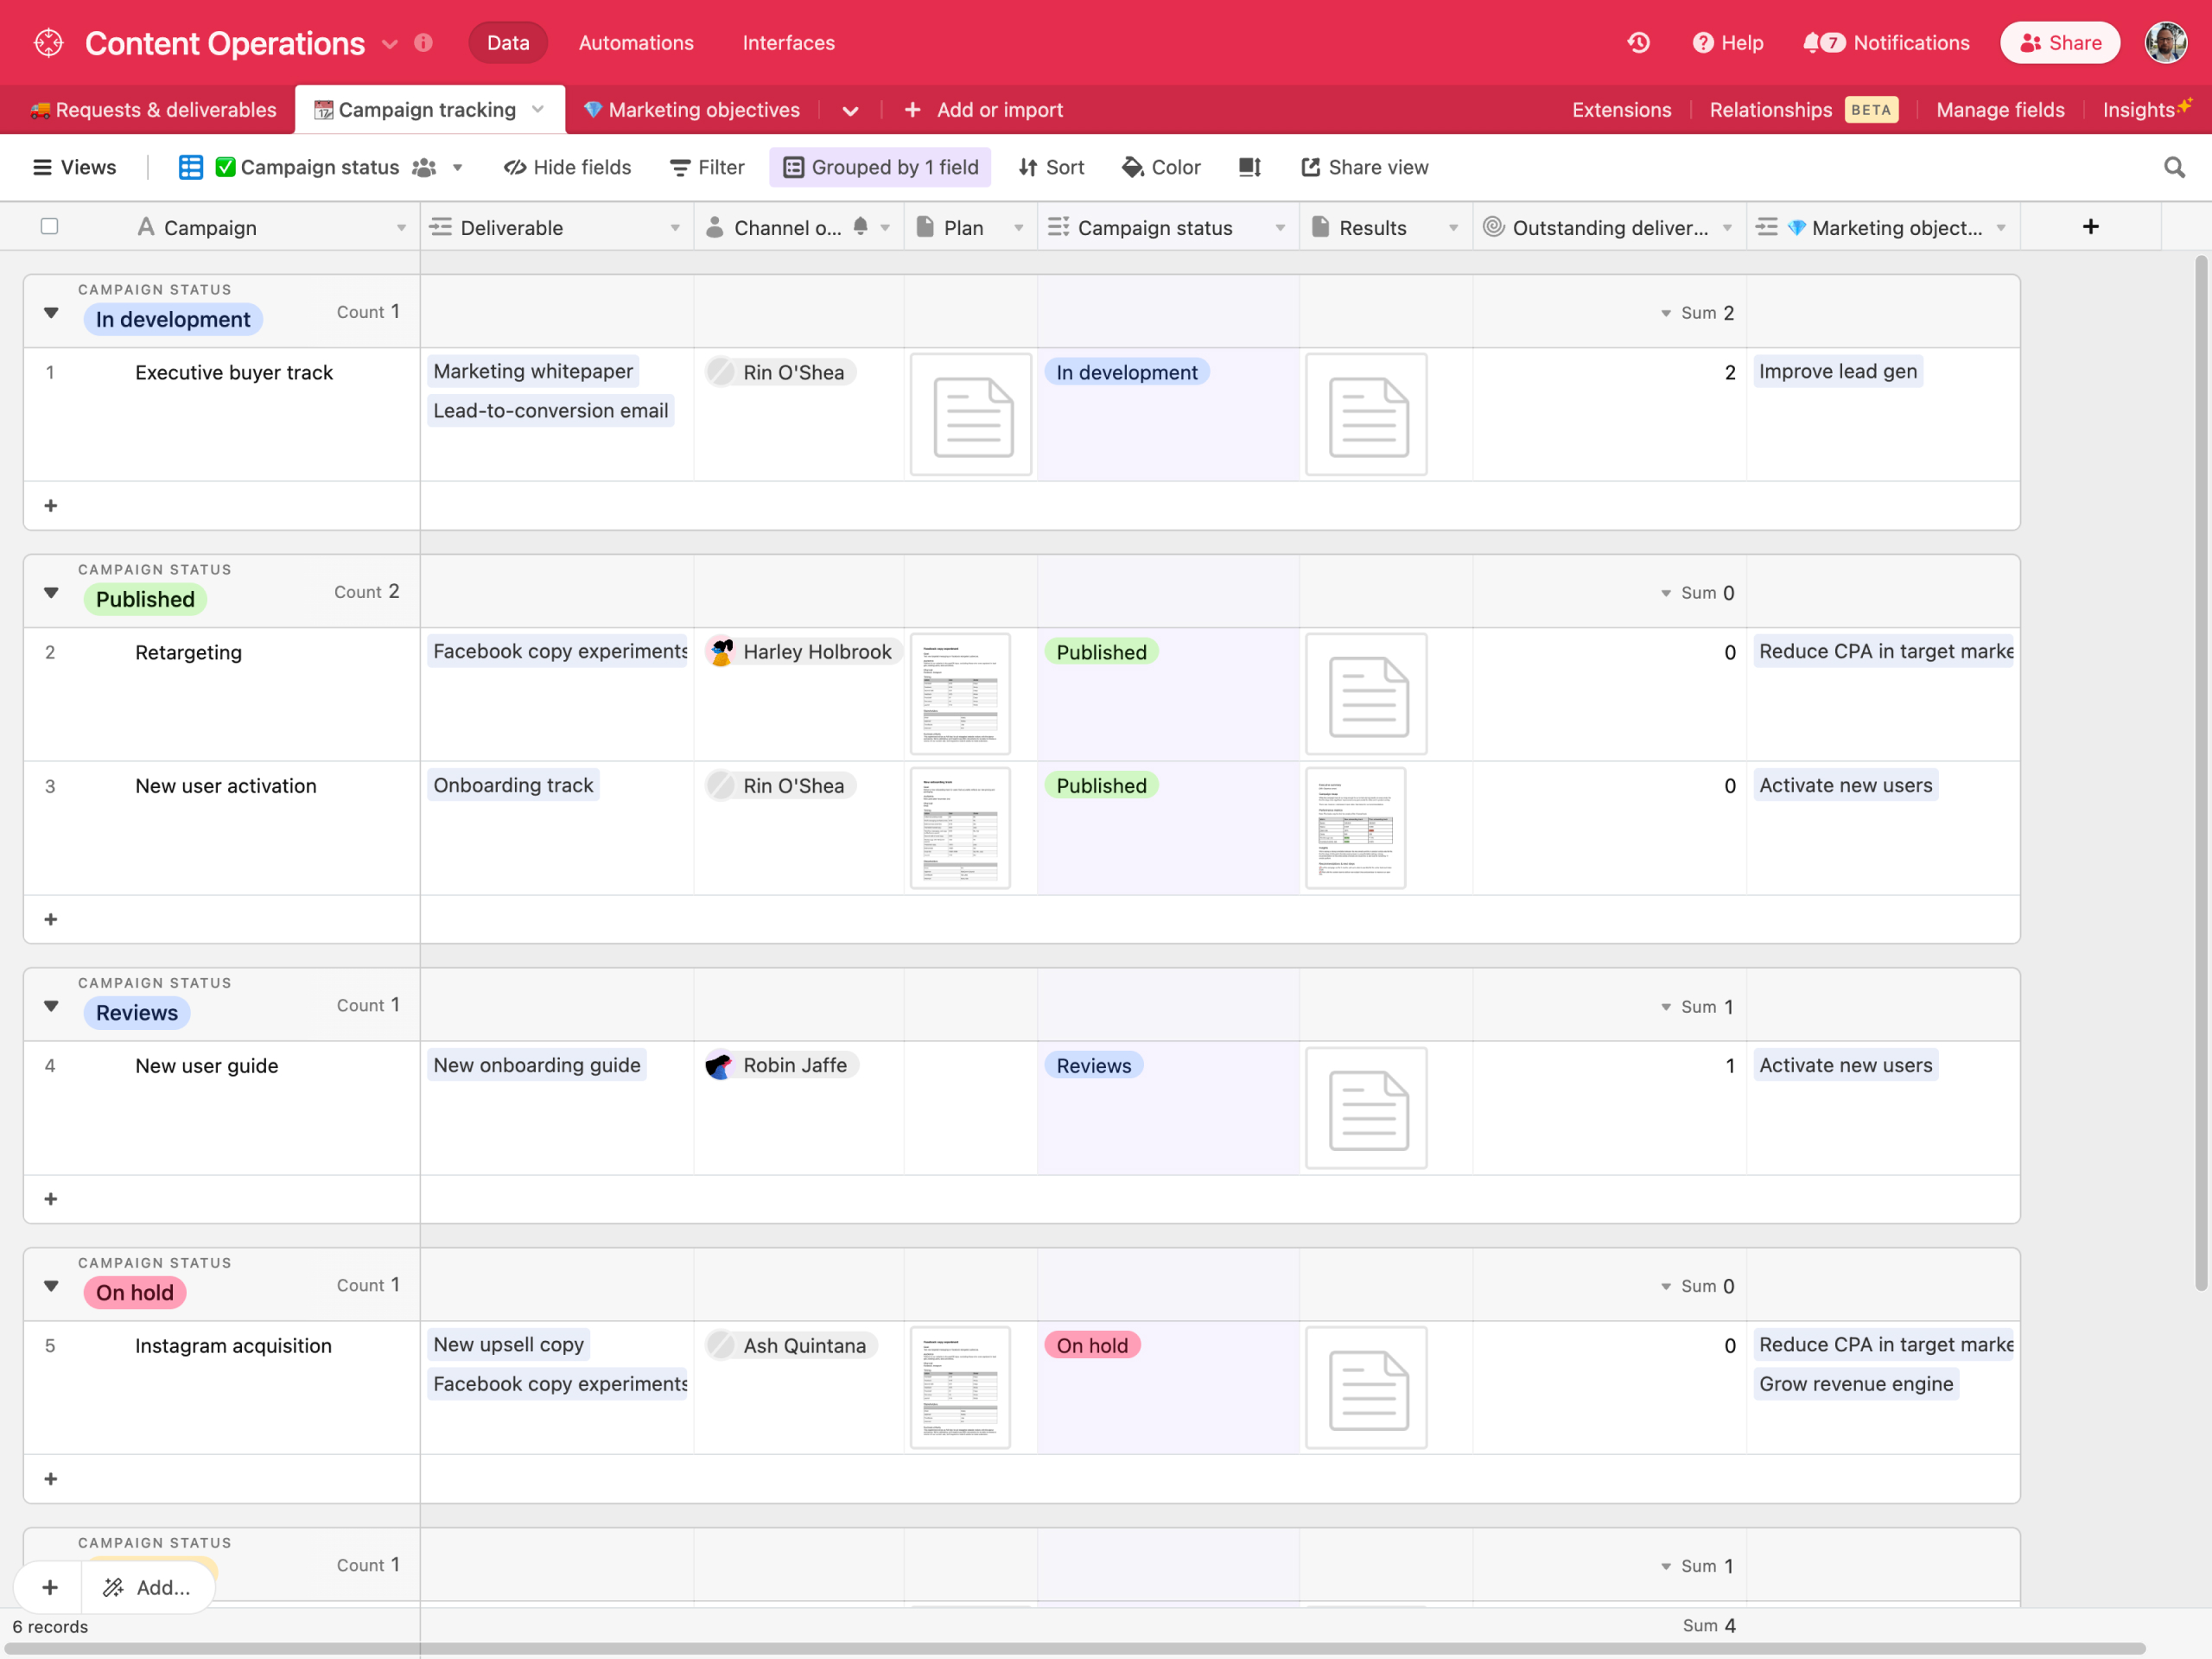Open Campaign field dropdown arrow

(x=401, y=228)
